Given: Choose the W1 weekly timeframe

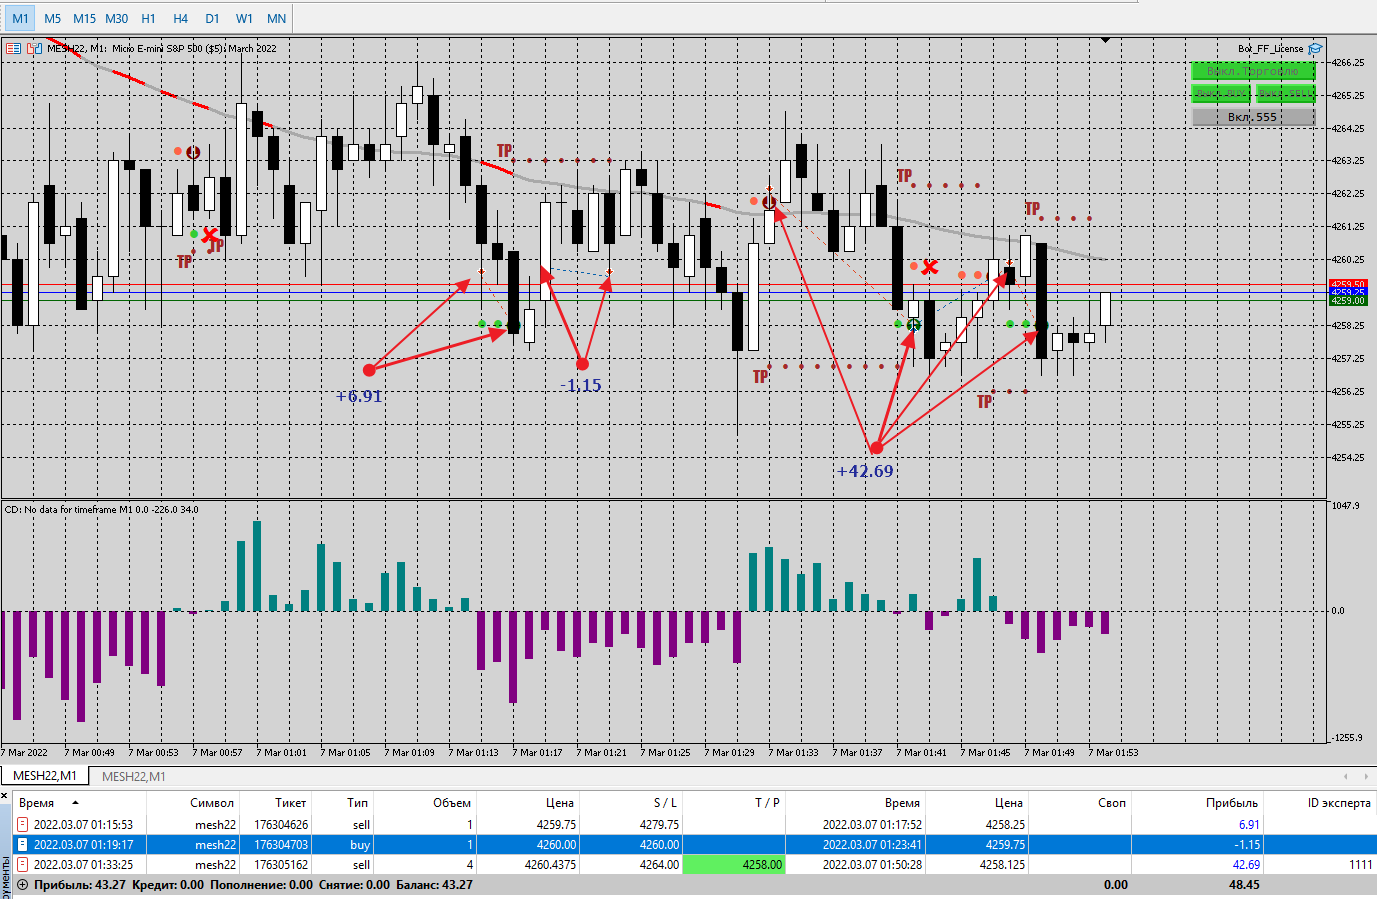Looking at the screenshot, I should click(245, 18).
